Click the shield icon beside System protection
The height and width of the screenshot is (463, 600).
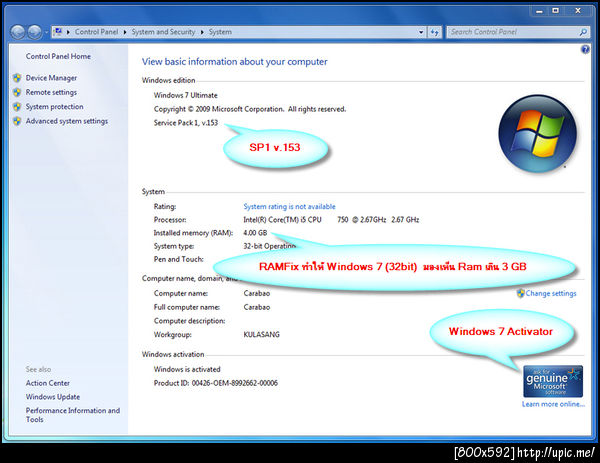point(17,106)
